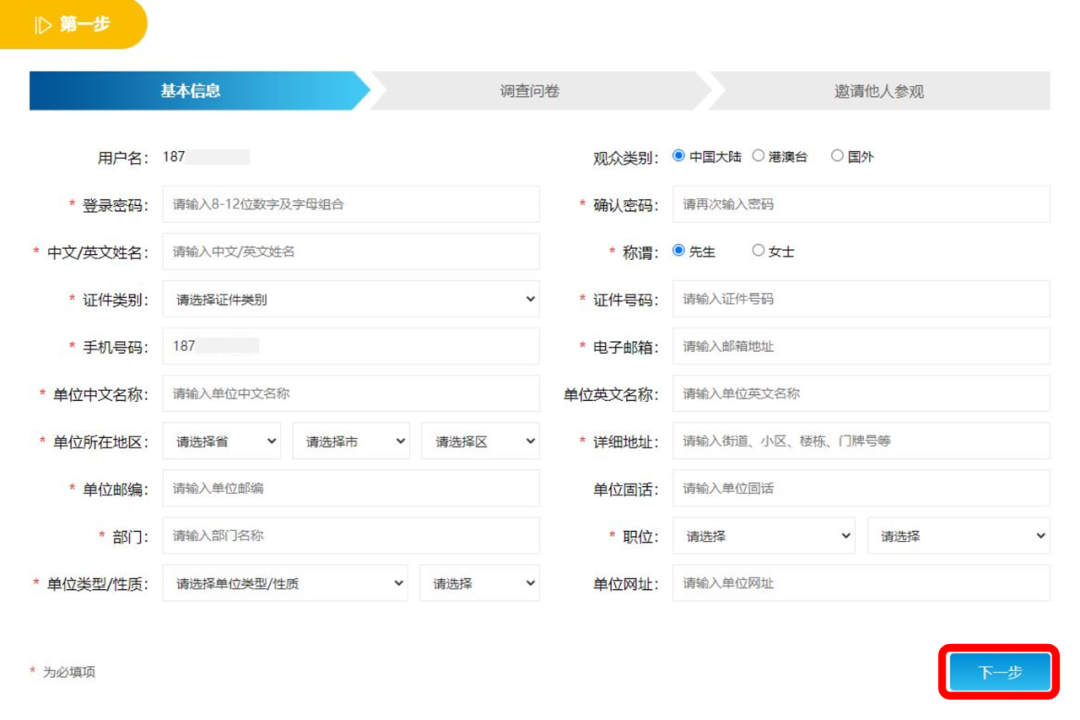
Task: Choose 港澳台 audience type option
Action: [759, 156]
